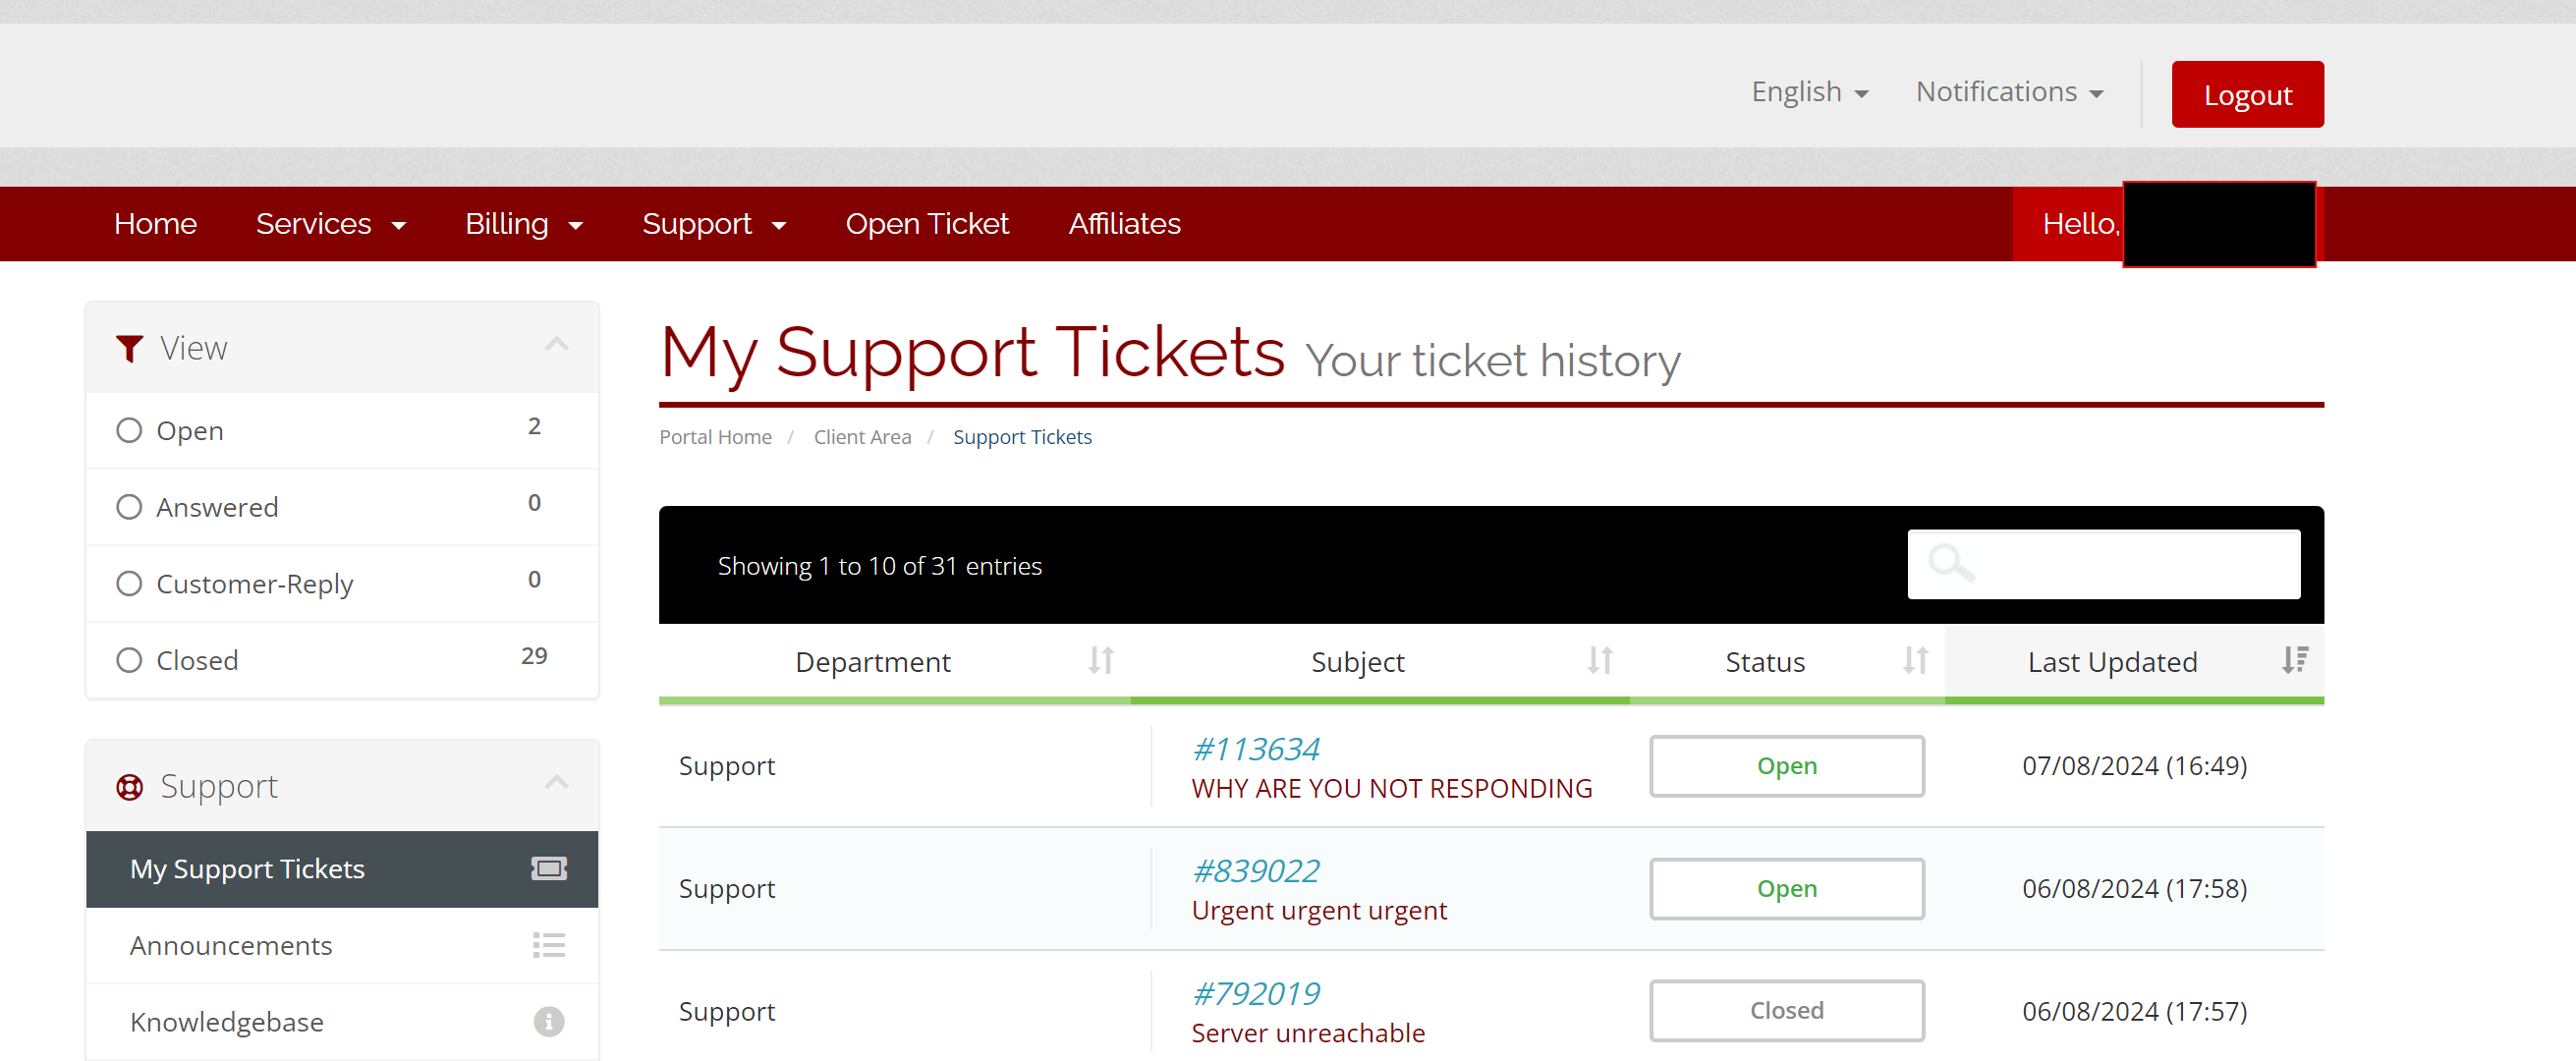The width and height of the screenshot is (2576, 1061).
Task: Sort by Department using its sort arrows
Action: pos(1101,661)
